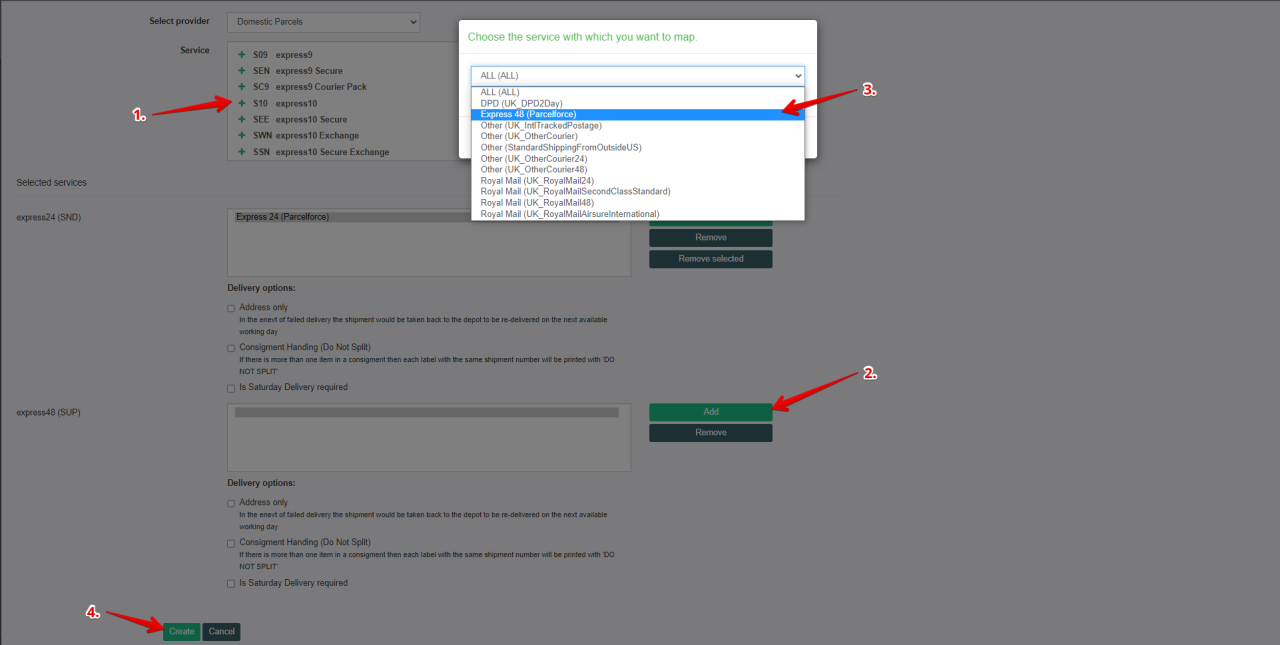Click plus icon beside SC9 express9 Courier Pack
This screenshot has height=645, width=1280.
240,86
